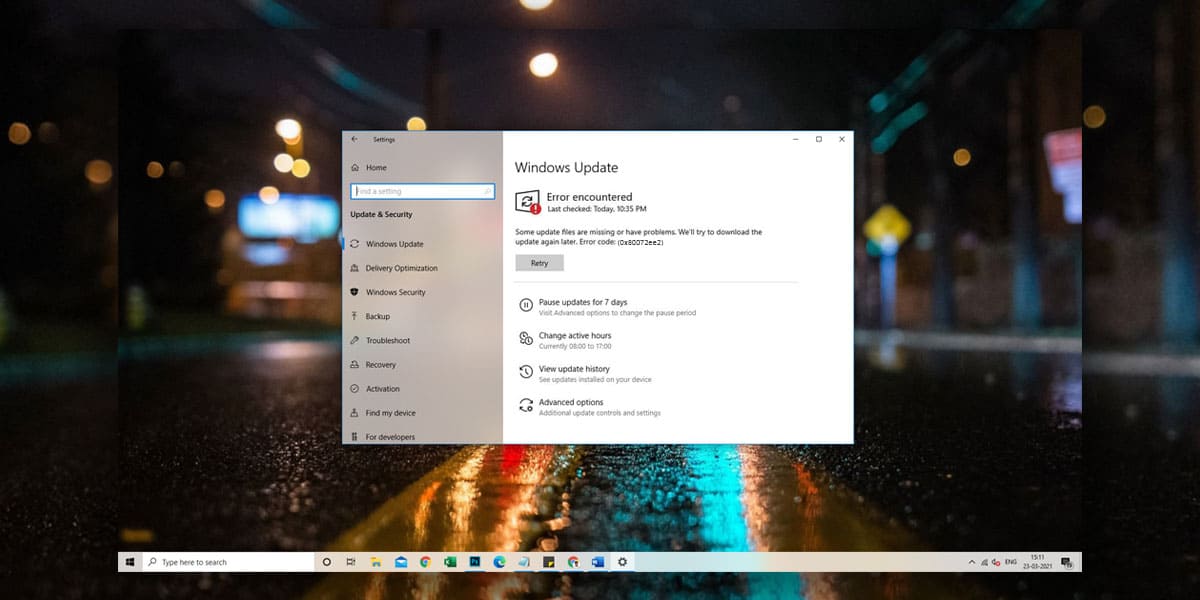Click the Find a setting search box
1200x600 pixels.
click(x=422, y=191)
